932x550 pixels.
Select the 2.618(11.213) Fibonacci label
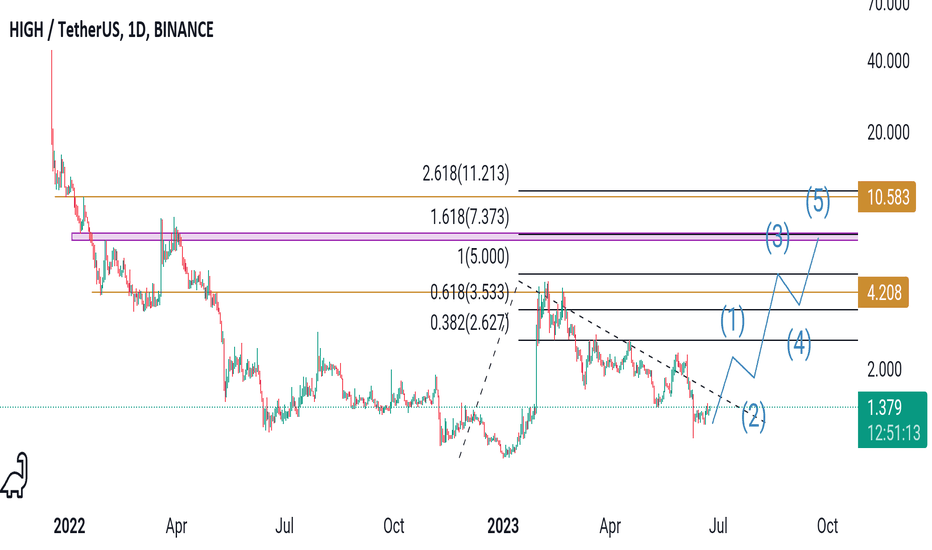coord(465,173)
